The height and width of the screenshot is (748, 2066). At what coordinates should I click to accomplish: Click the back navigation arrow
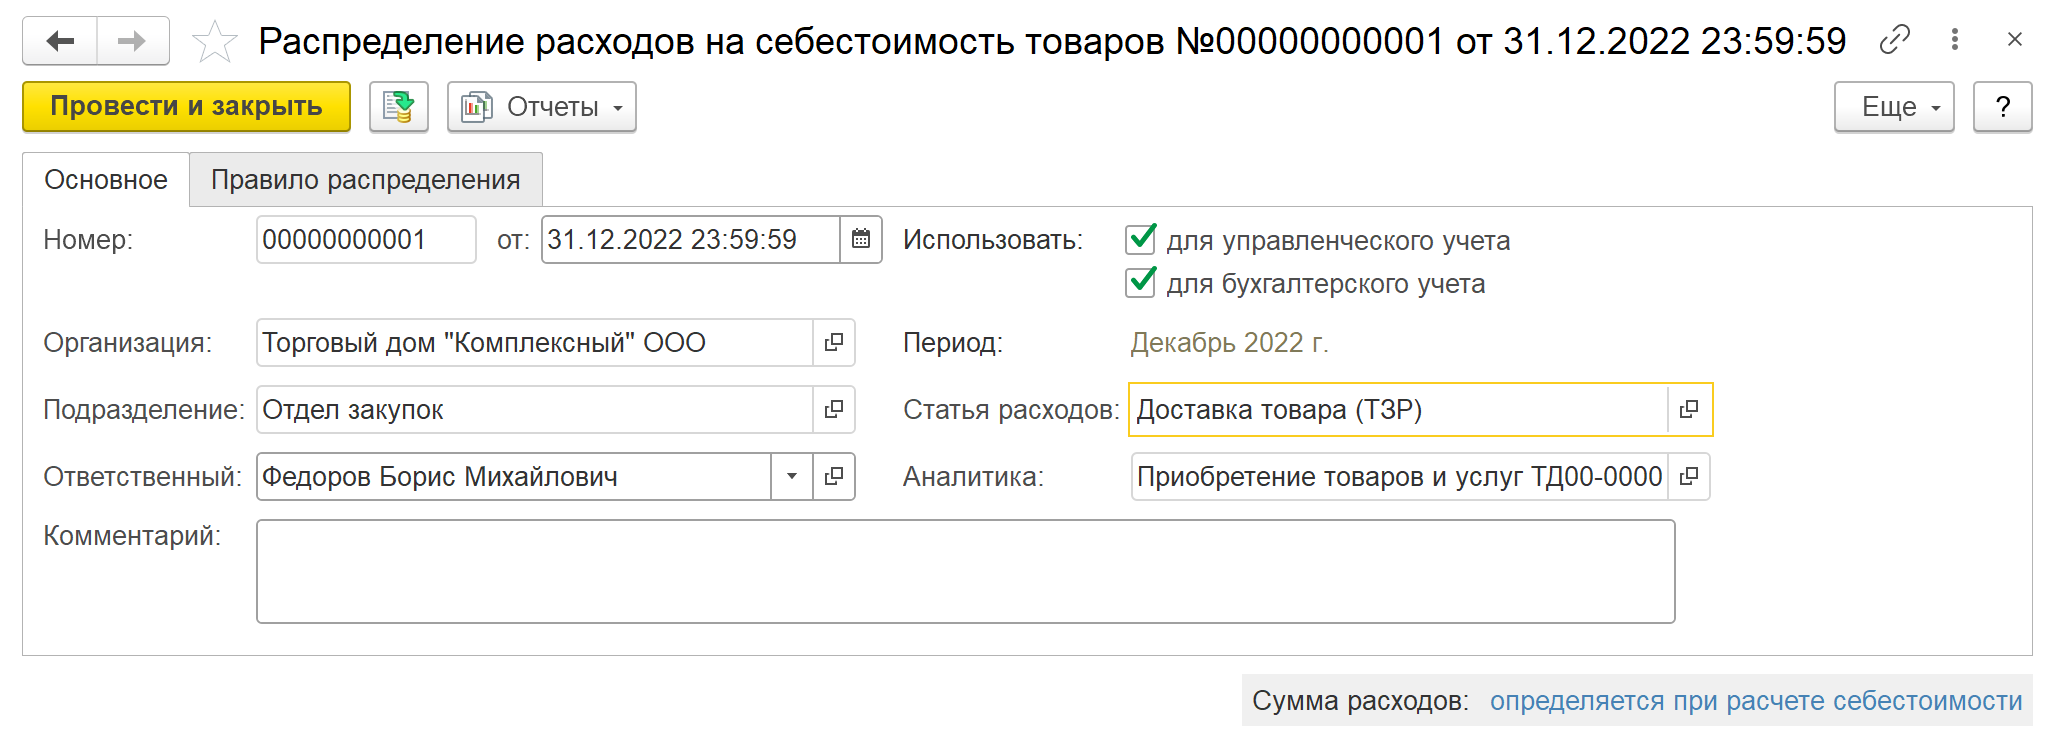(60, 41)
